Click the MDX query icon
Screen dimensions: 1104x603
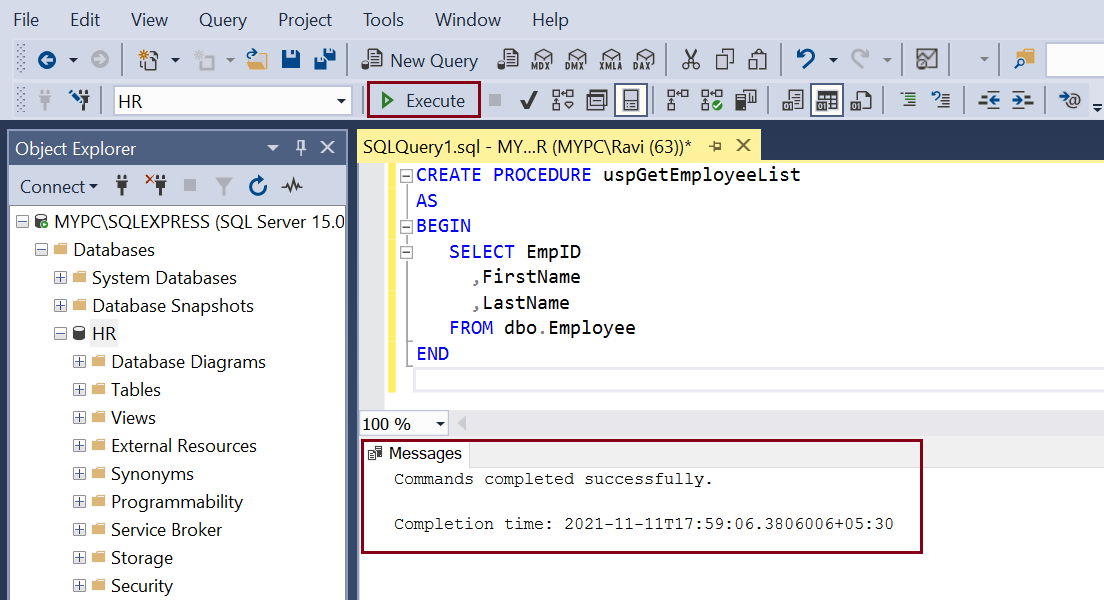coord(542,60)
